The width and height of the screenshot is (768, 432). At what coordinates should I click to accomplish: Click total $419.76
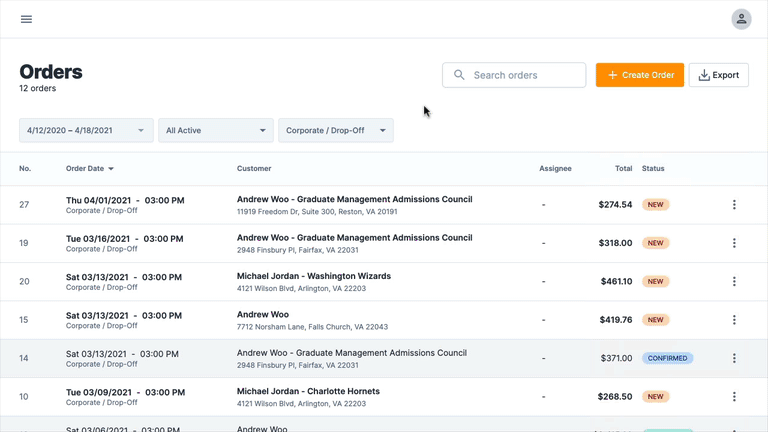point(616,320)
